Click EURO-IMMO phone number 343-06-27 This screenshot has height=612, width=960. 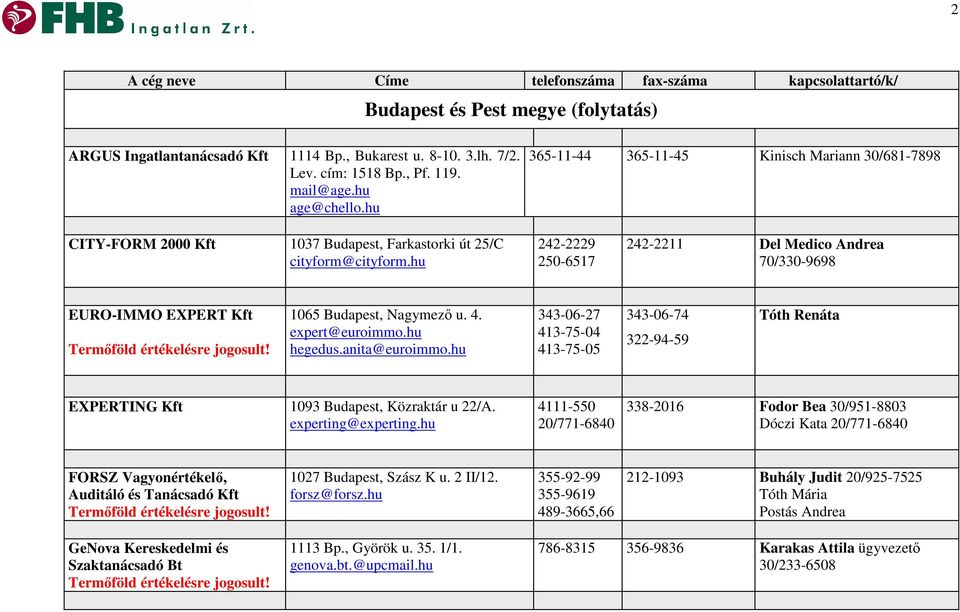[x=569, y=315]
